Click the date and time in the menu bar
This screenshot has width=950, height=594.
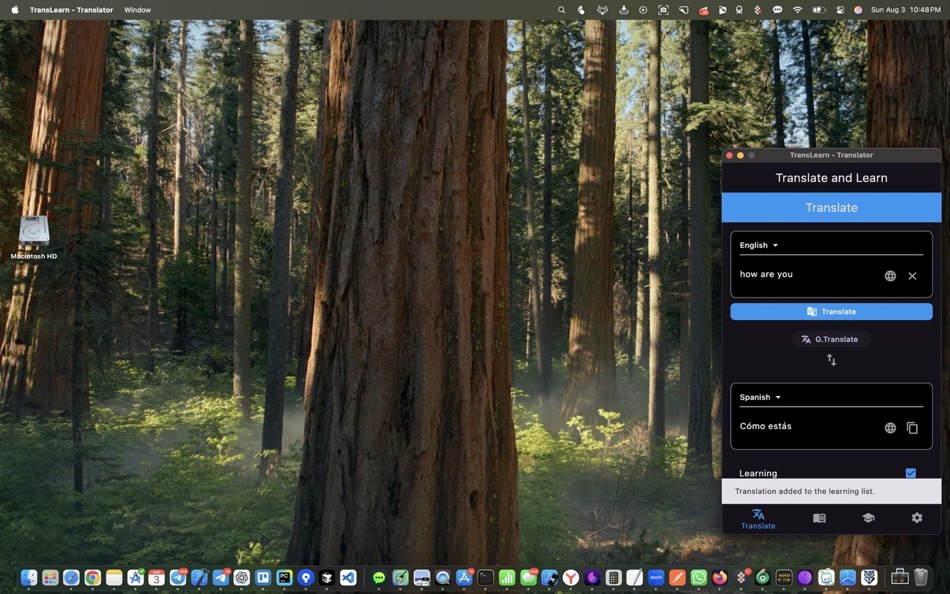point(906,10)
